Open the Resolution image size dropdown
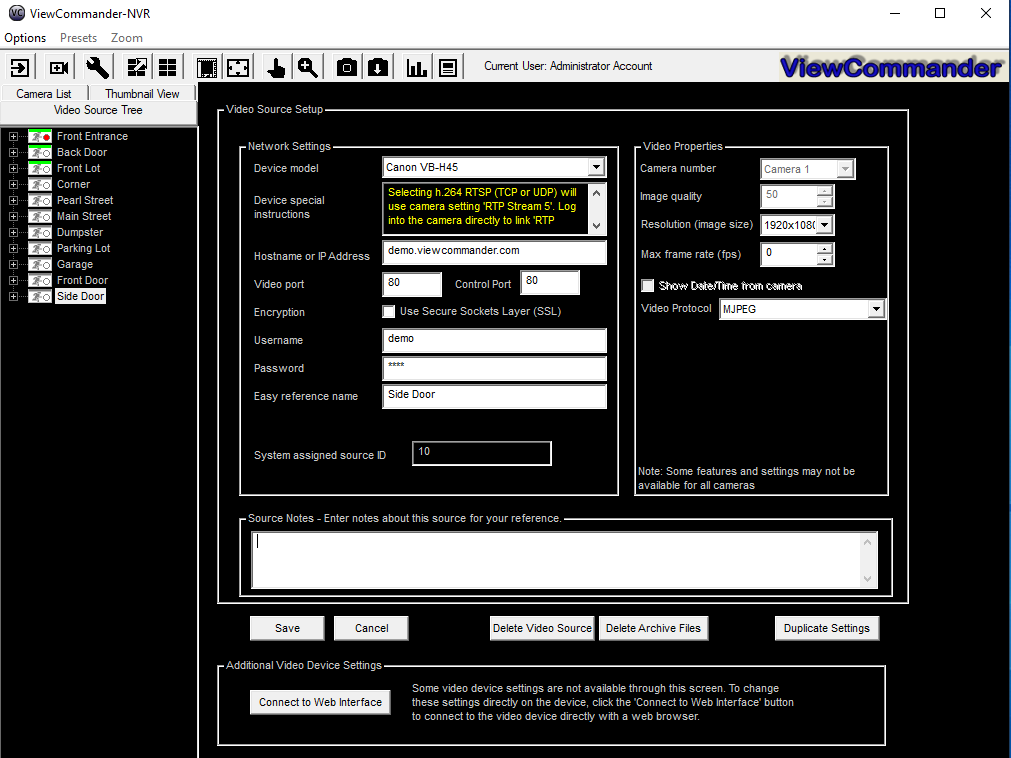 [x=825, y=225]
